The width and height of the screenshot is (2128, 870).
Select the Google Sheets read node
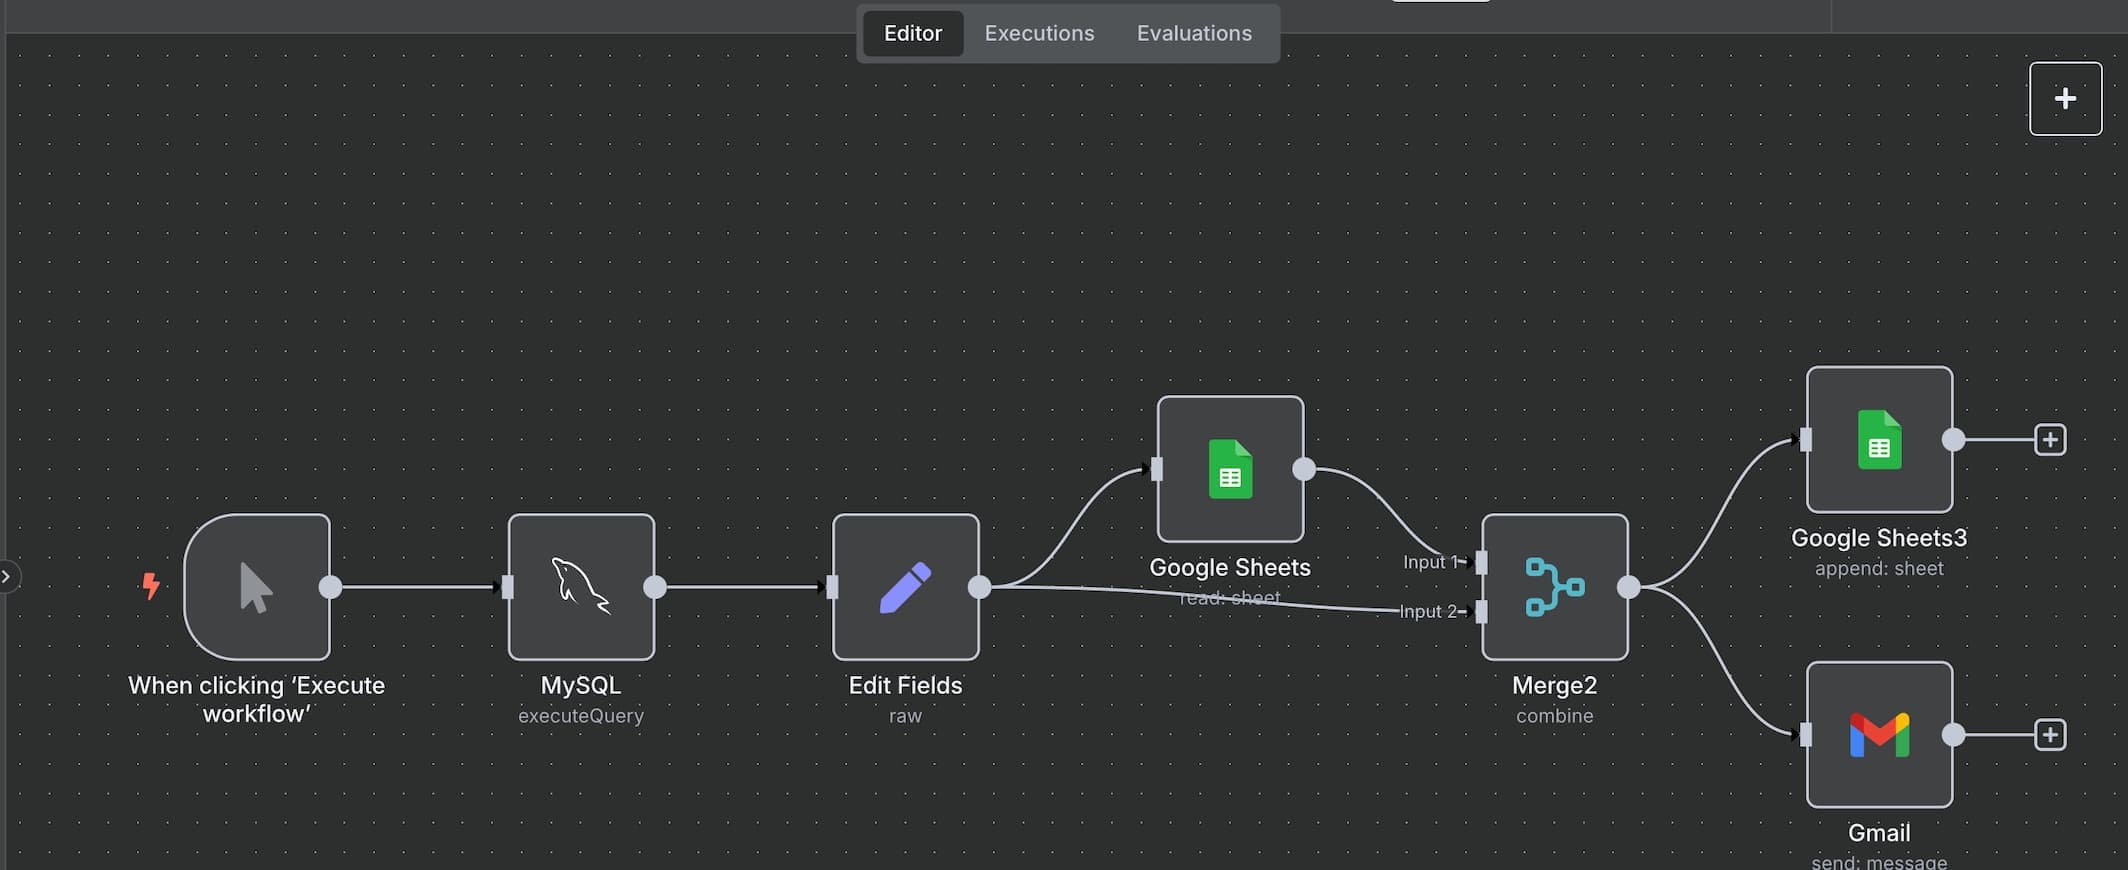(1230, 469)
